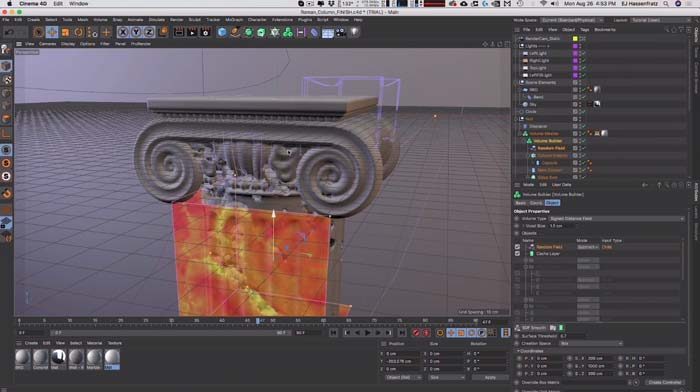
Task: Open the Volume menu
Action: (100, 20)
